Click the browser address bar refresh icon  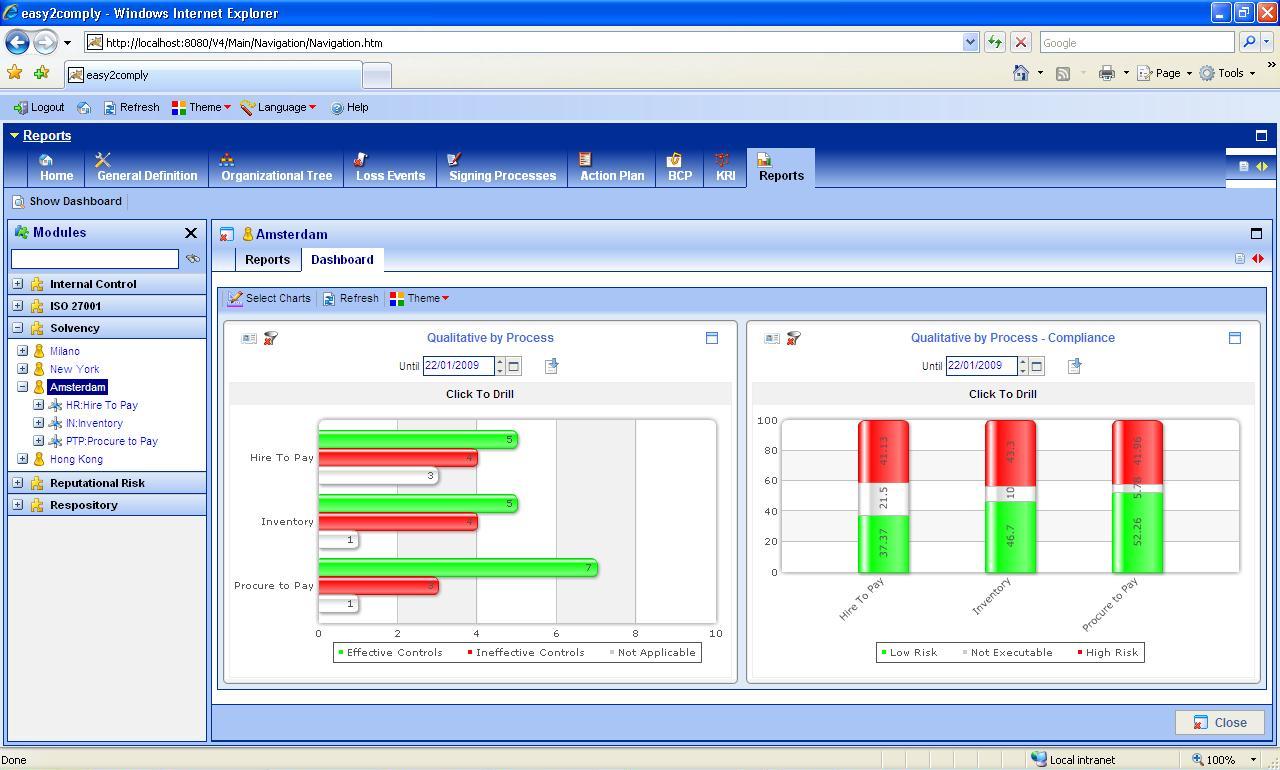click(x=995, y=42)
